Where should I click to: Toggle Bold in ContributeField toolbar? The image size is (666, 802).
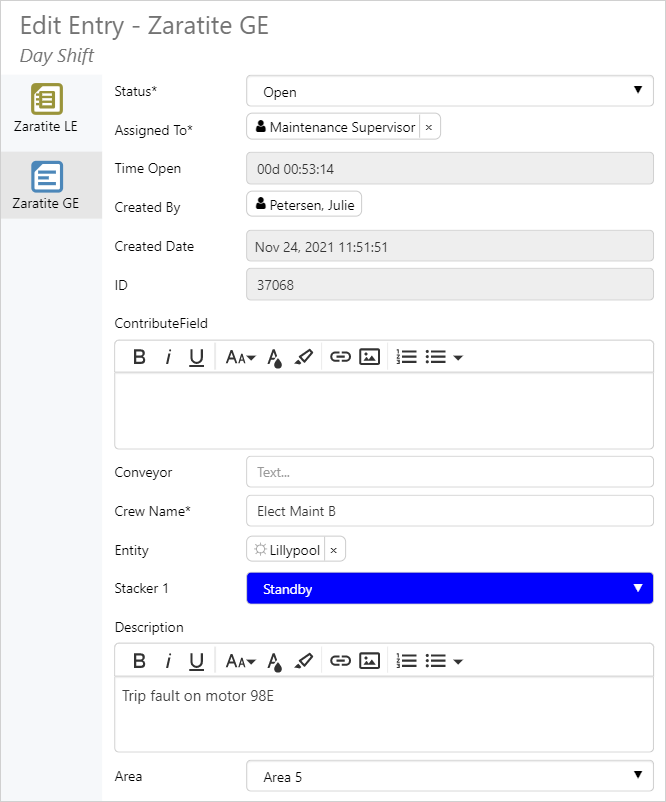(x=140, y=357)
